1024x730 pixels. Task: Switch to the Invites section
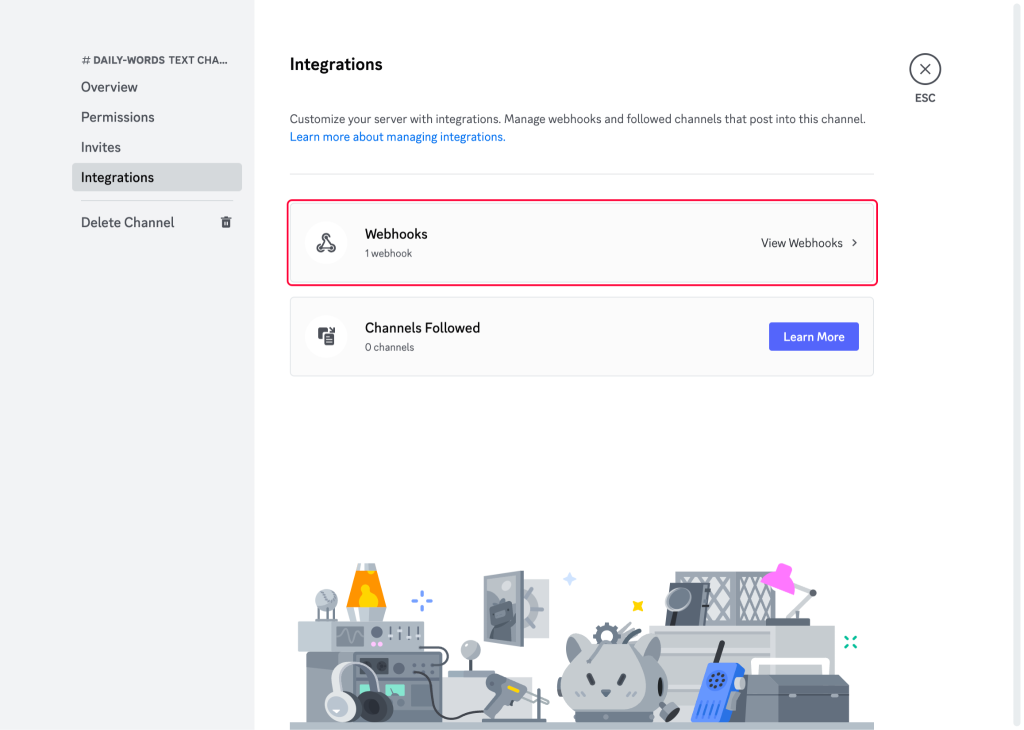click(x=100, y=147)
